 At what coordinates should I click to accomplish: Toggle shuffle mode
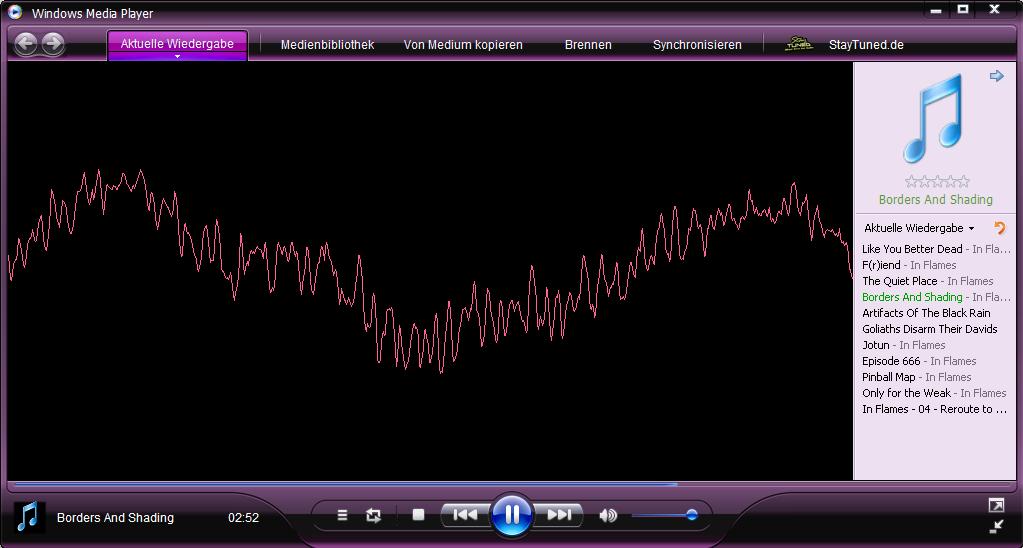[x=342, y=515]
